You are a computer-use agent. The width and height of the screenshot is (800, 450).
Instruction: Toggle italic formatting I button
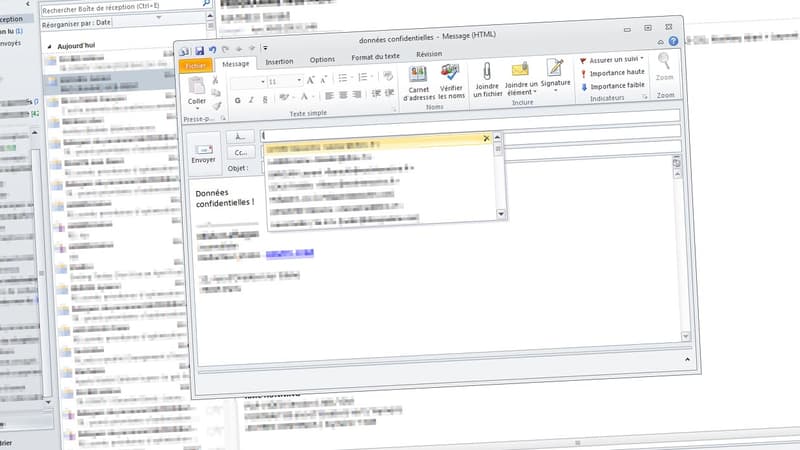(251, 100)
